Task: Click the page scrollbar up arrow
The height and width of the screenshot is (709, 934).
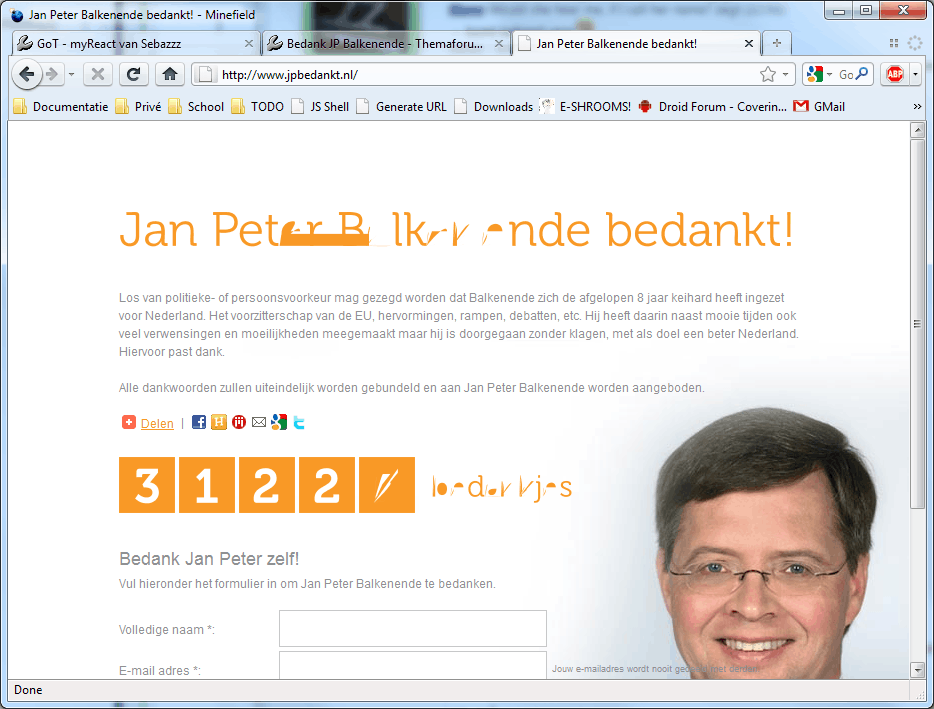Action: pos(917,130)
